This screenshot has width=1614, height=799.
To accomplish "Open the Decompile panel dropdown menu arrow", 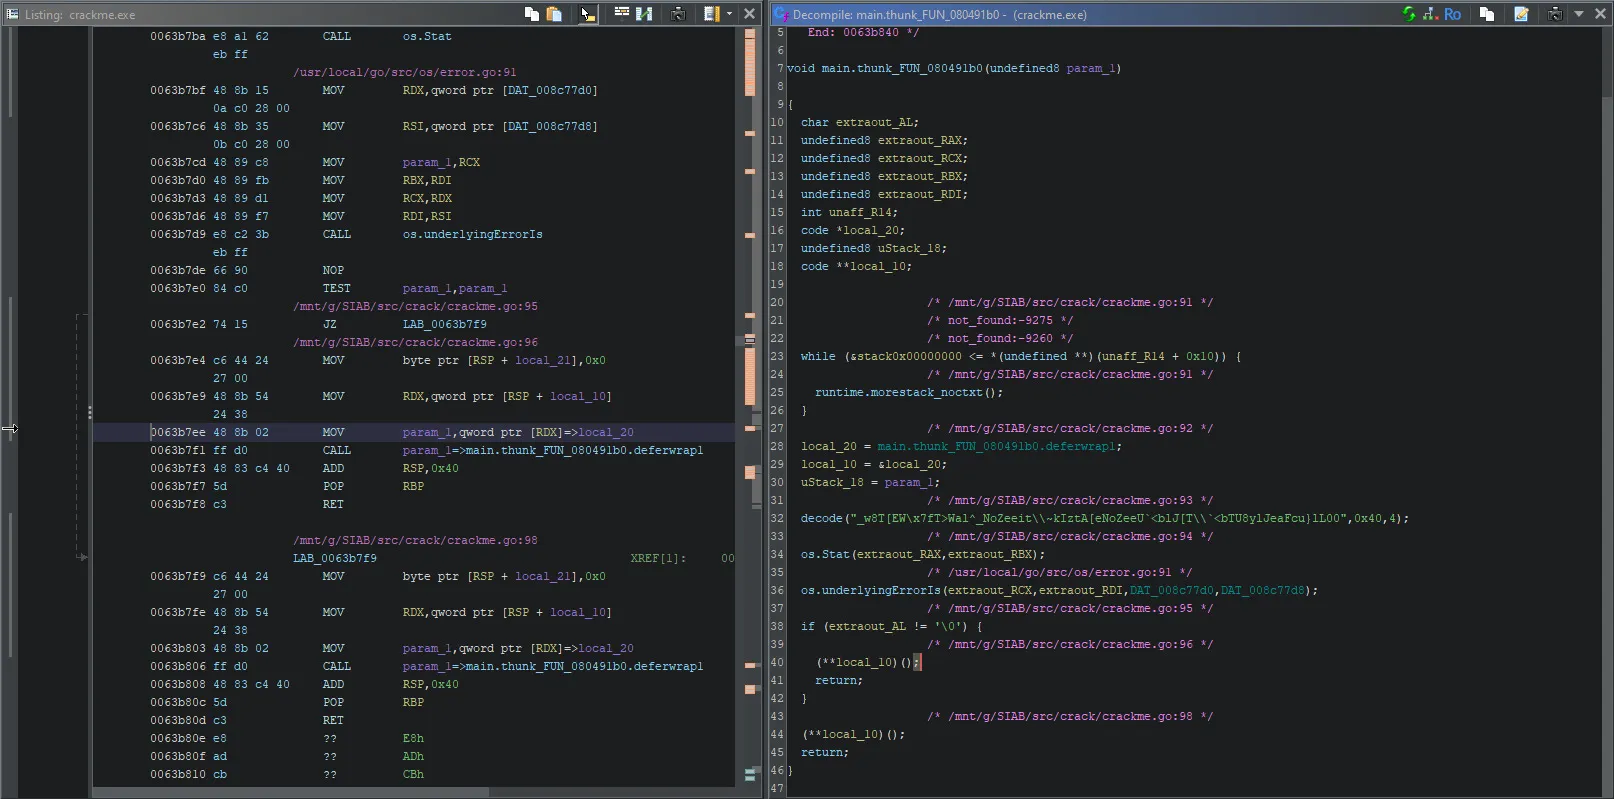I will 1579,14.
